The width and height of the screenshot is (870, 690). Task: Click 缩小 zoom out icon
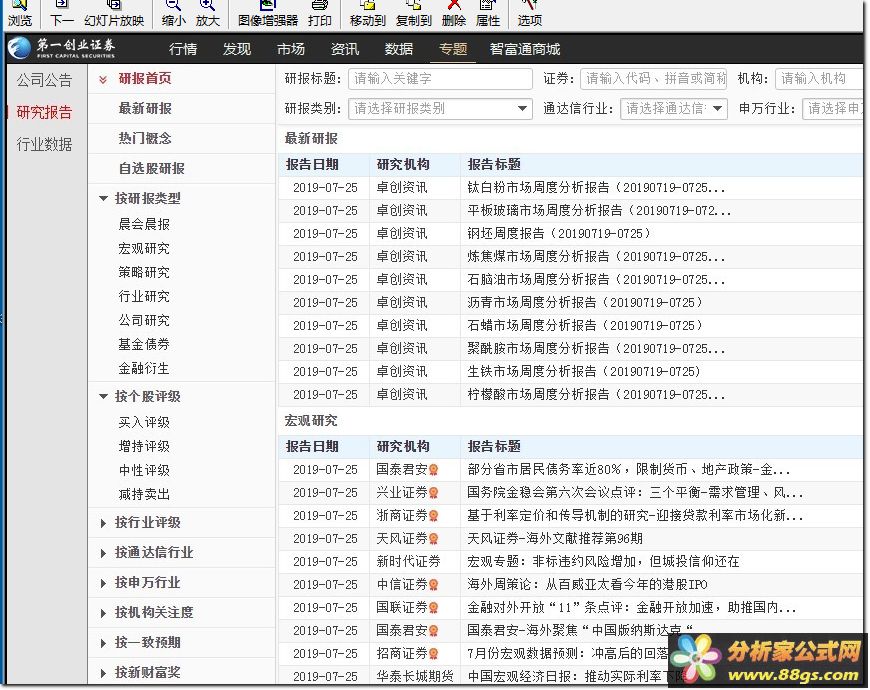tap(173, 7)
